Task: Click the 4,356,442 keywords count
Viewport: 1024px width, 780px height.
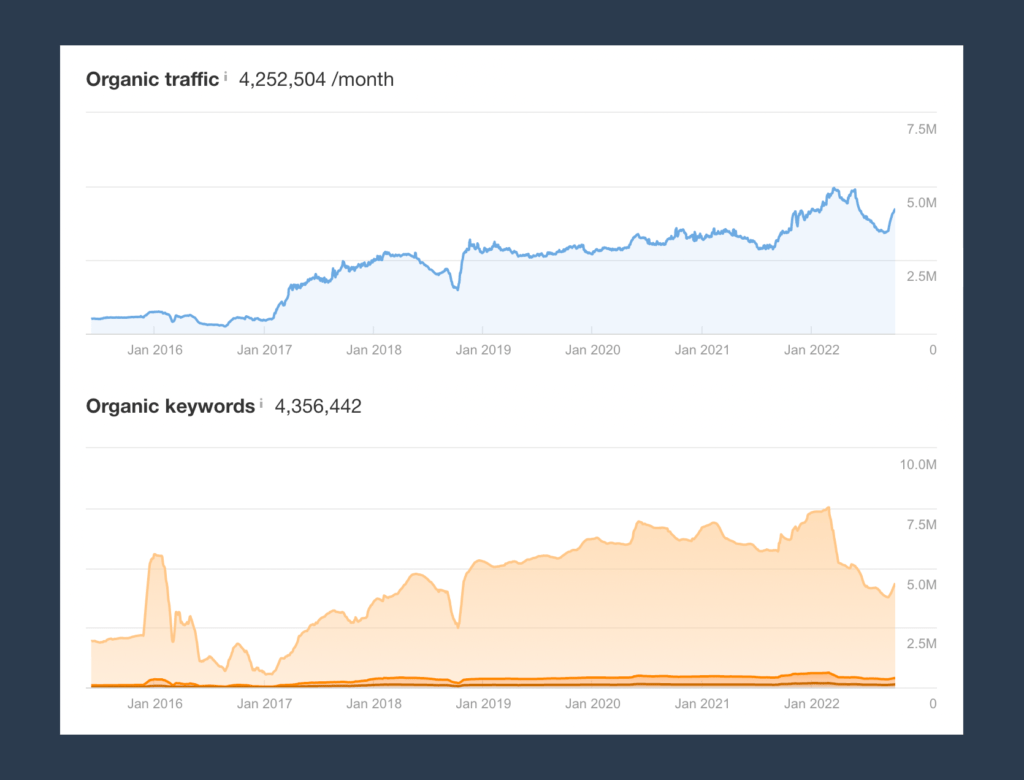Action: (318, 406)
